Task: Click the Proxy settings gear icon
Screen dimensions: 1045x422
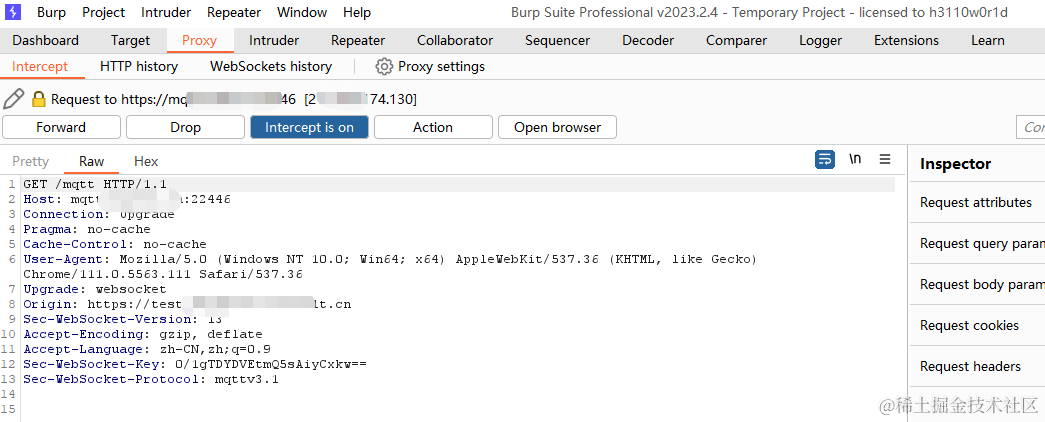Action: point(384,67)
